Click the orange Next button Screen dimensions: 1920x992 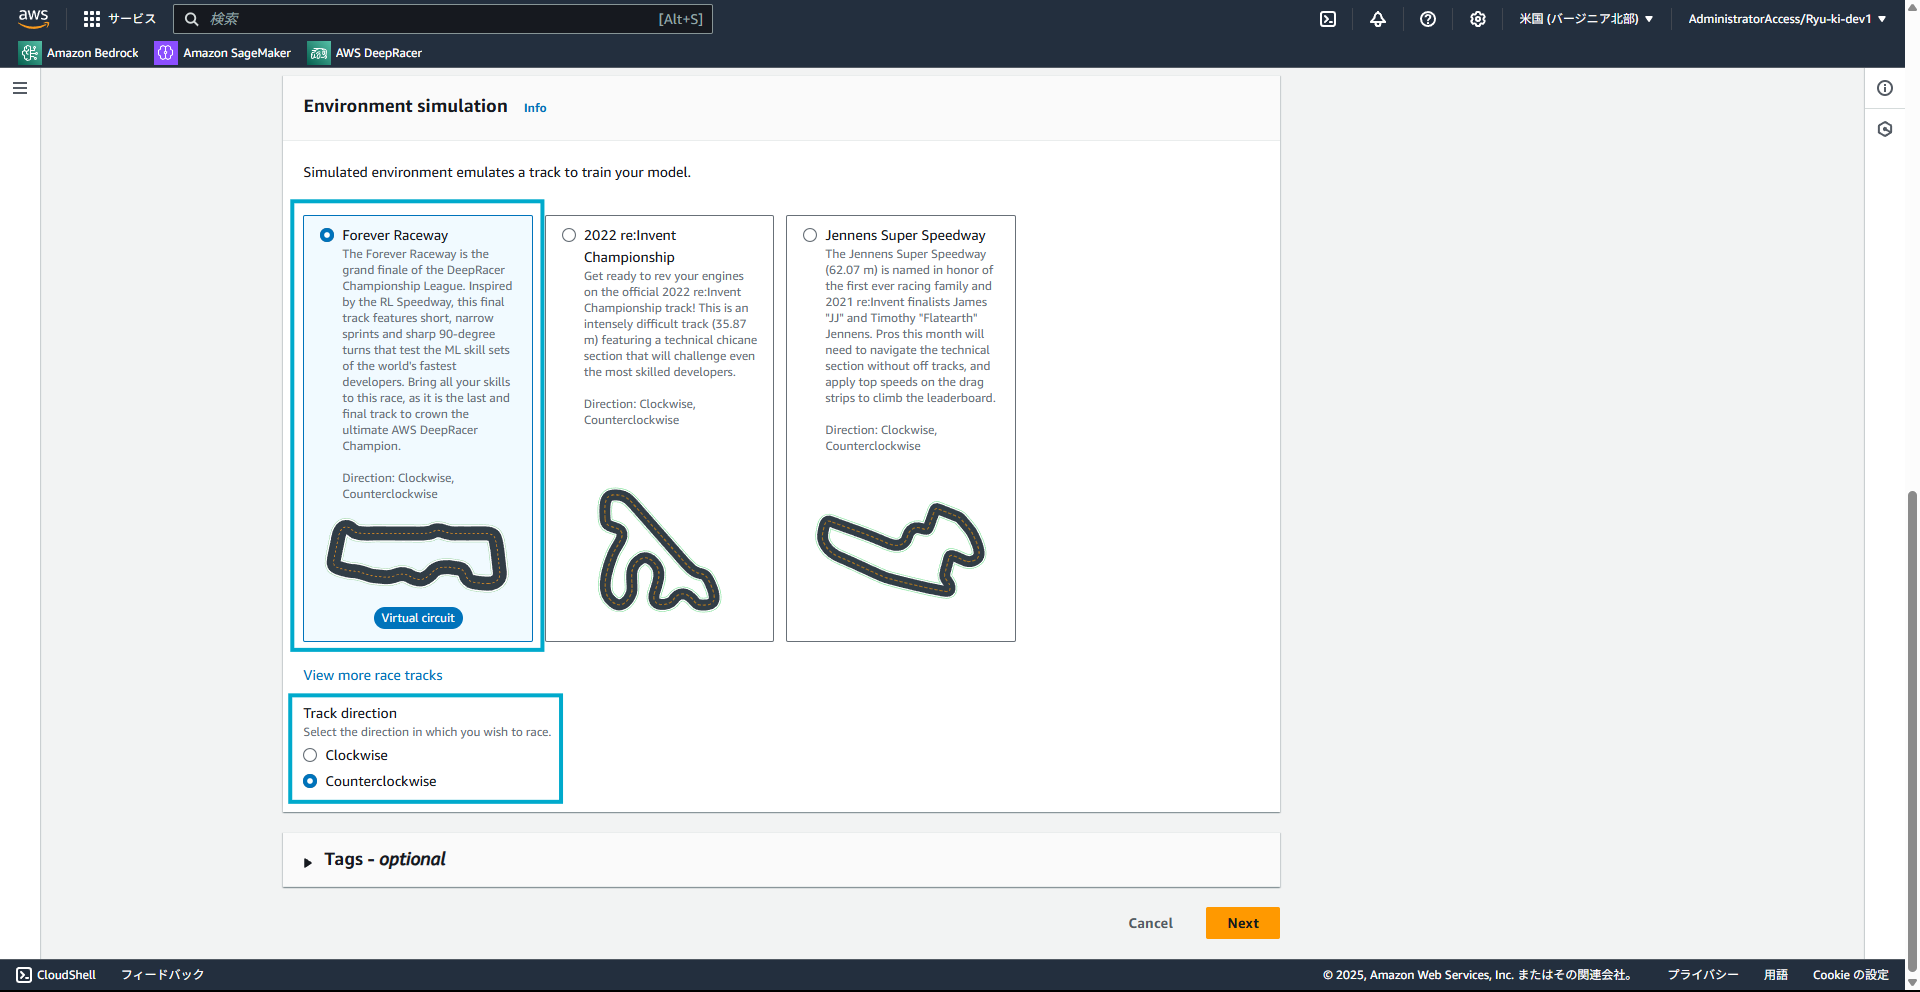tap(1243, 923)
